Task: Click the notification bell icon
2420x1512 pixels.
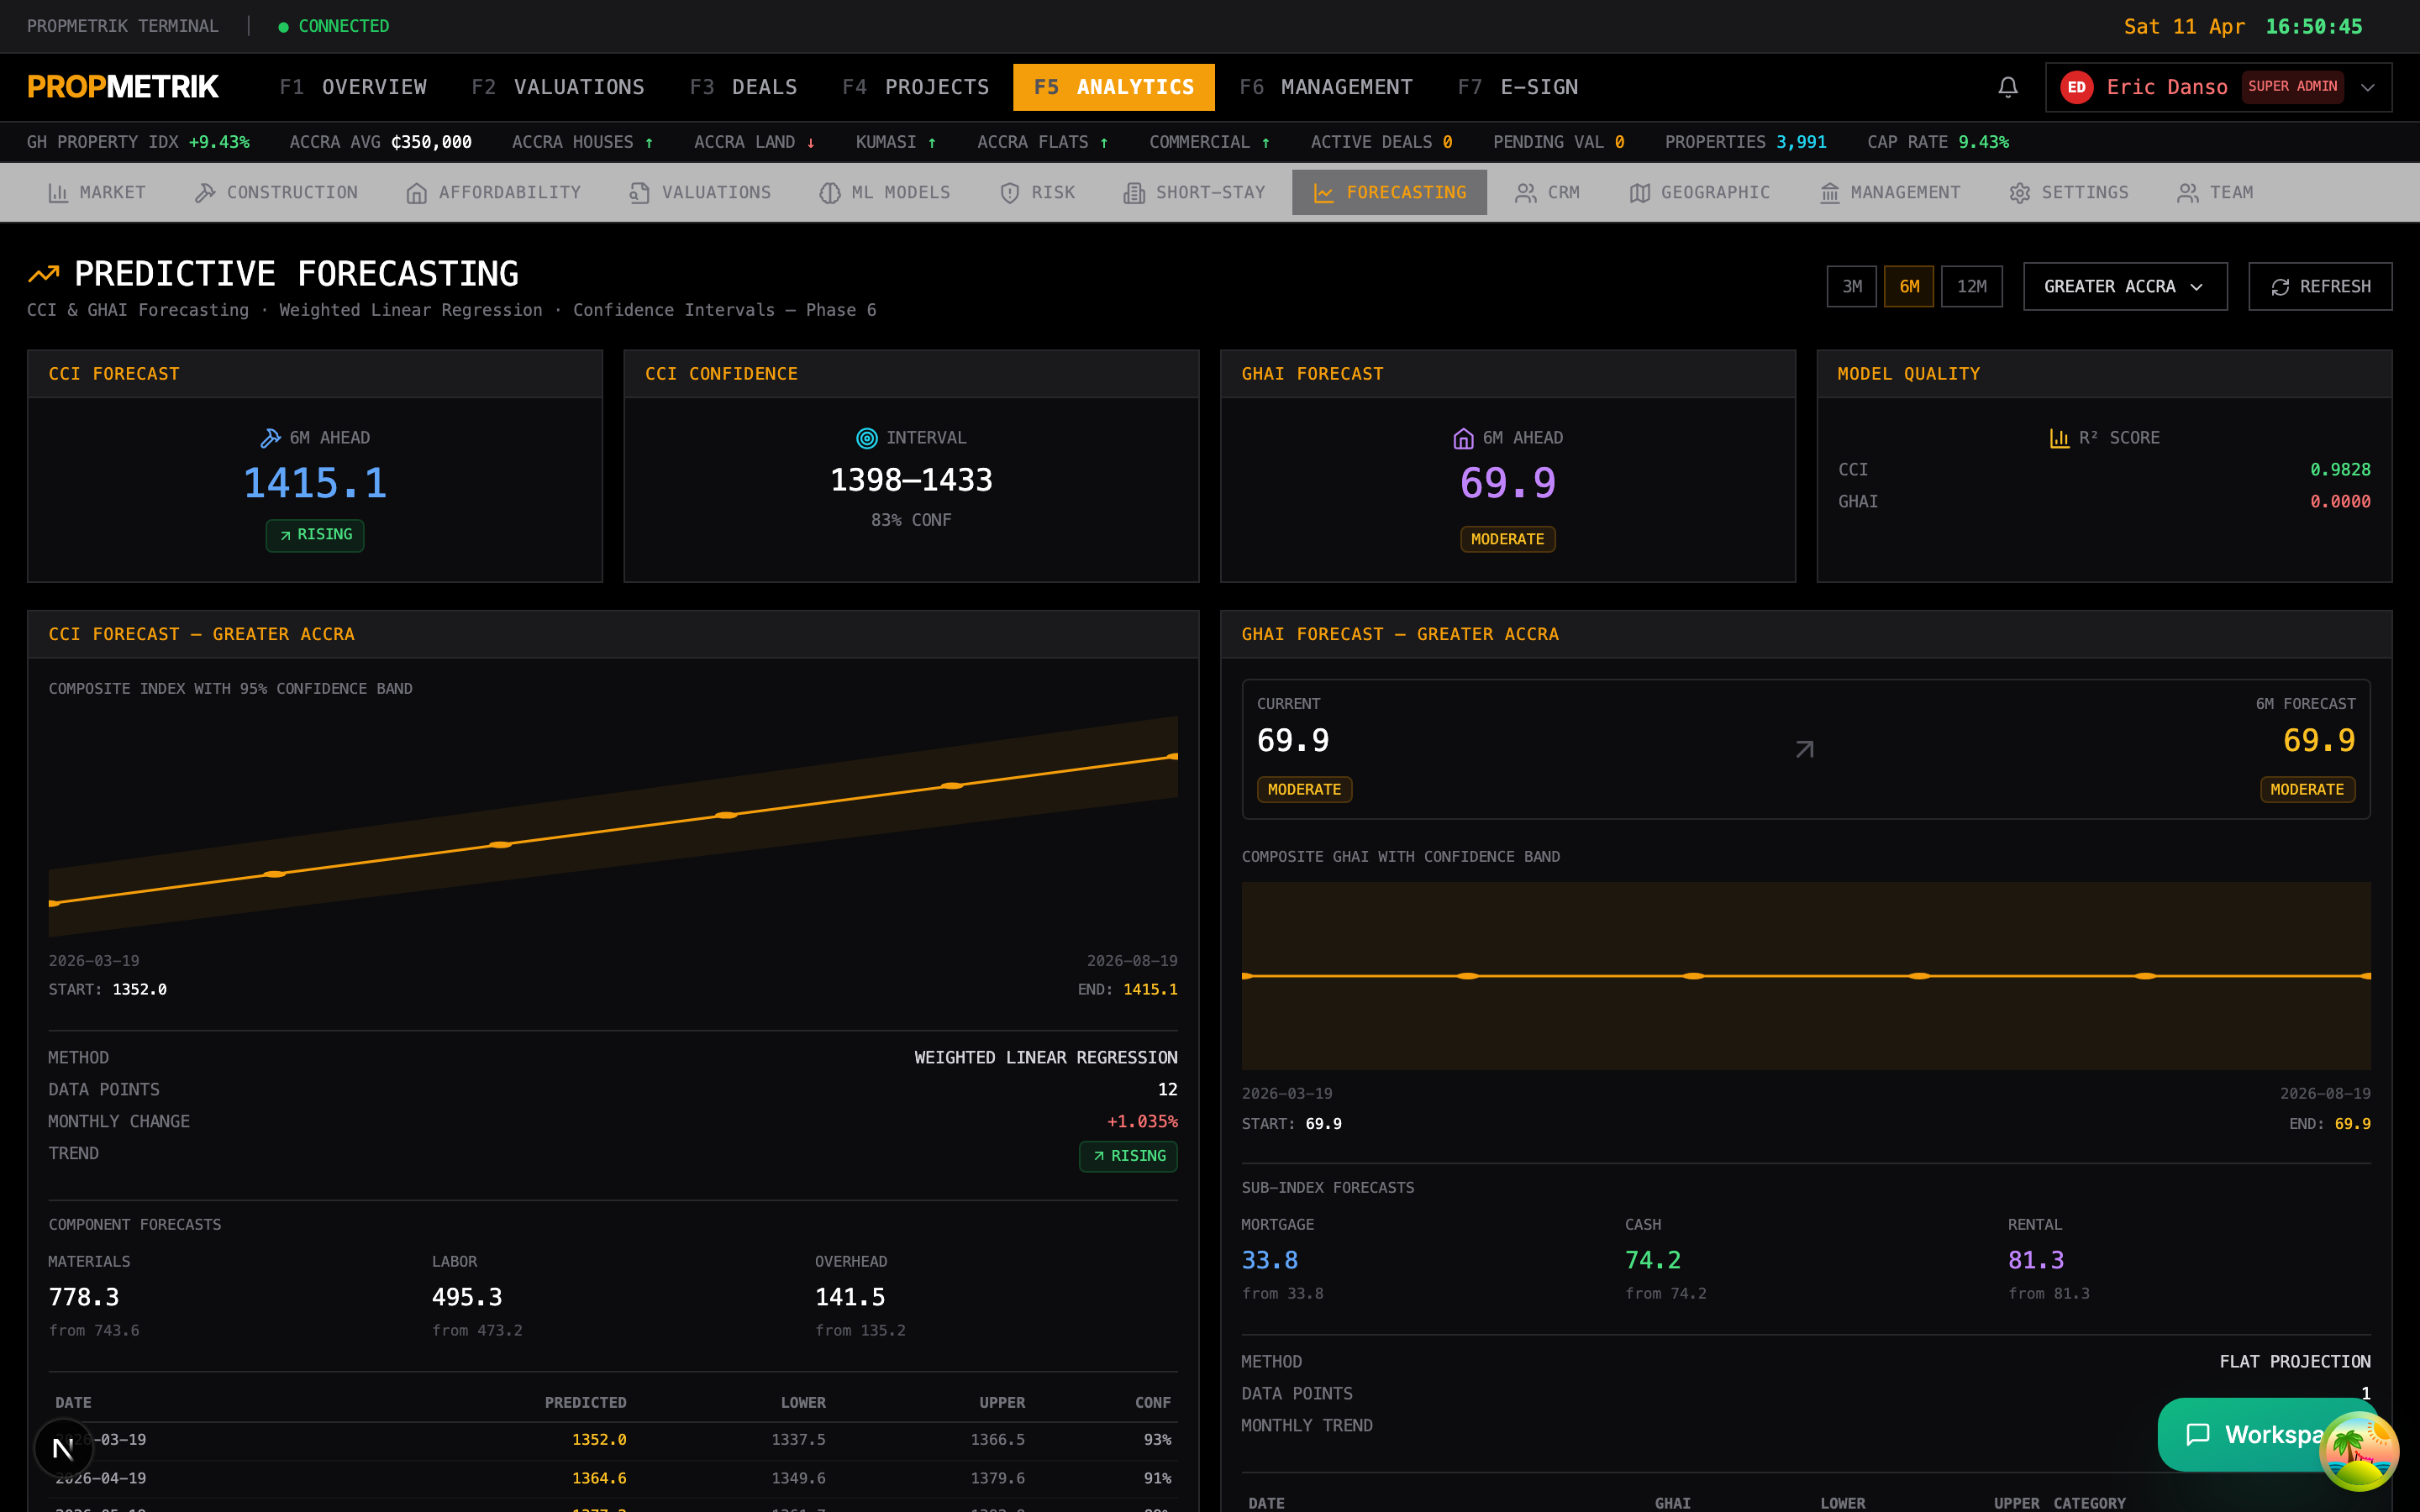Action: tap(2007, 87)
